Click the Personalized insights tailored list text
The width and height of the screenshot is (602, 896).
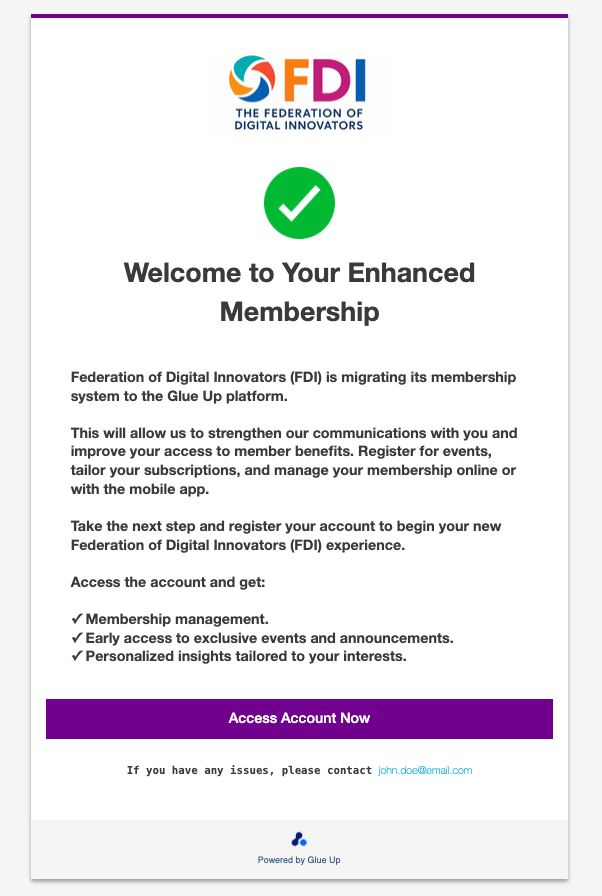[246, 656]
